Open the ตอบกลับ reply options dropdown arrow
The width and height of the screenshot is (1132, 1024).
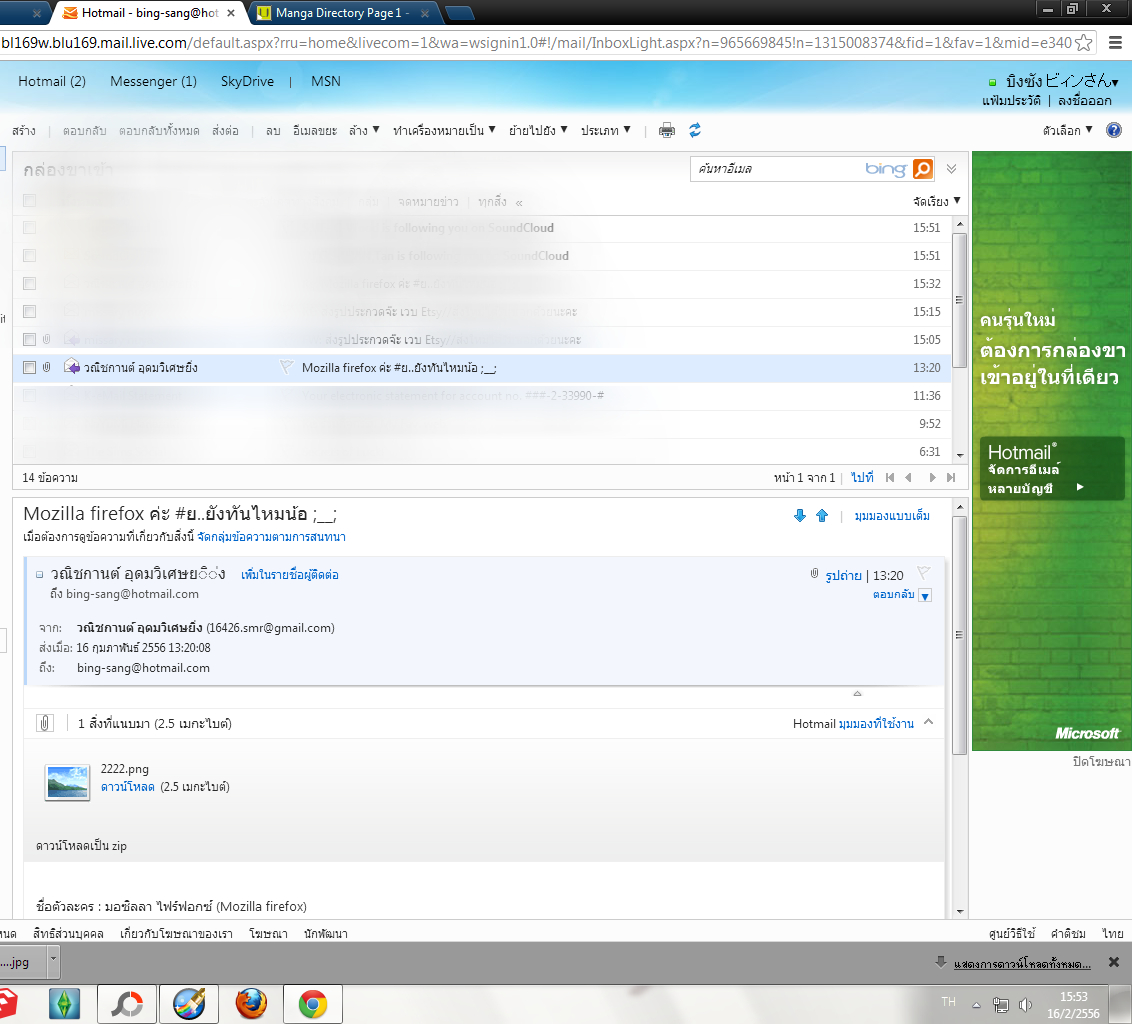(x=926, y=596)
